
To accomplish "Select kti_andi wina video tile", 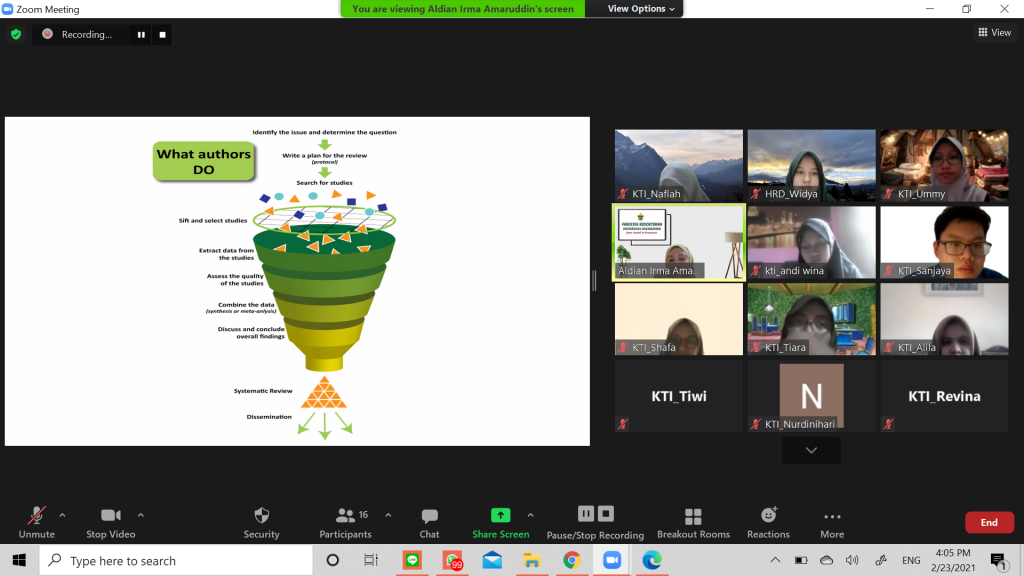I will (811, 242).
